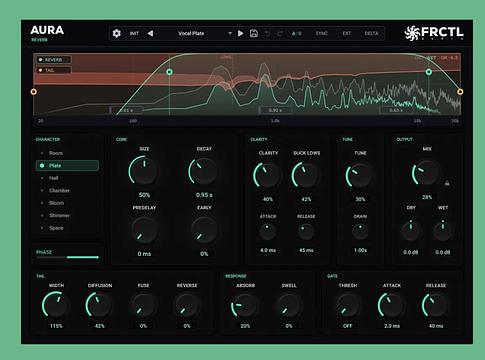485x360 pixels.
Task: Click the INIT button
Action: tap(134, 34)
